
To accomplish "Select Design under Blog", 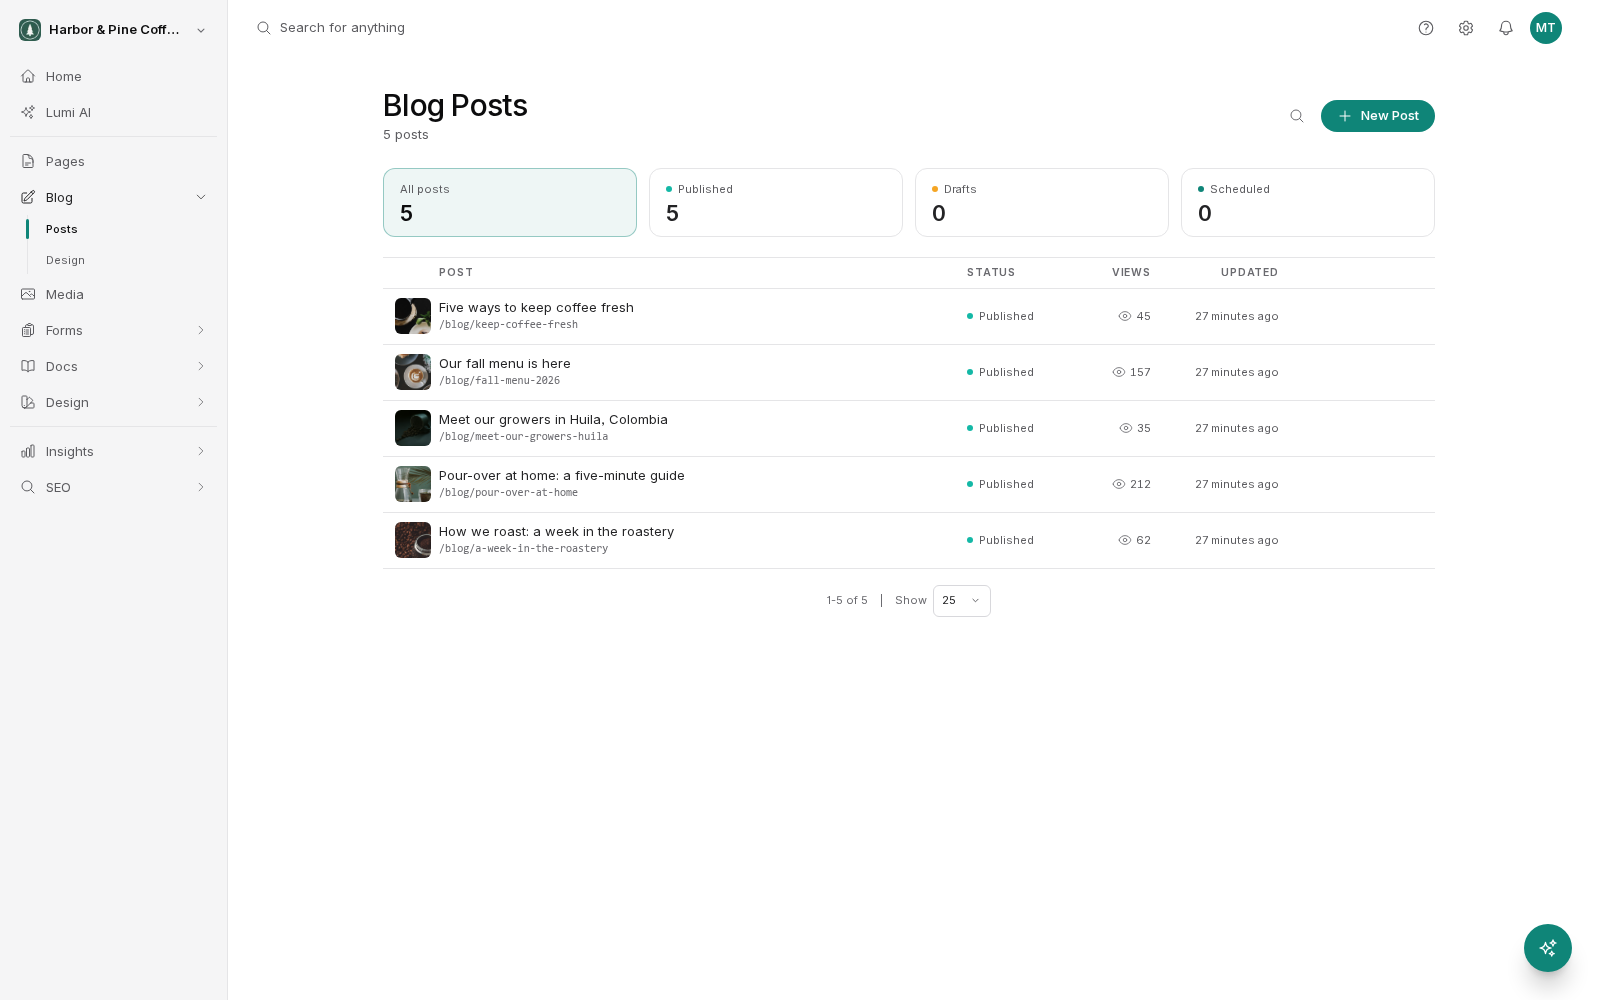I will [65, 260].
